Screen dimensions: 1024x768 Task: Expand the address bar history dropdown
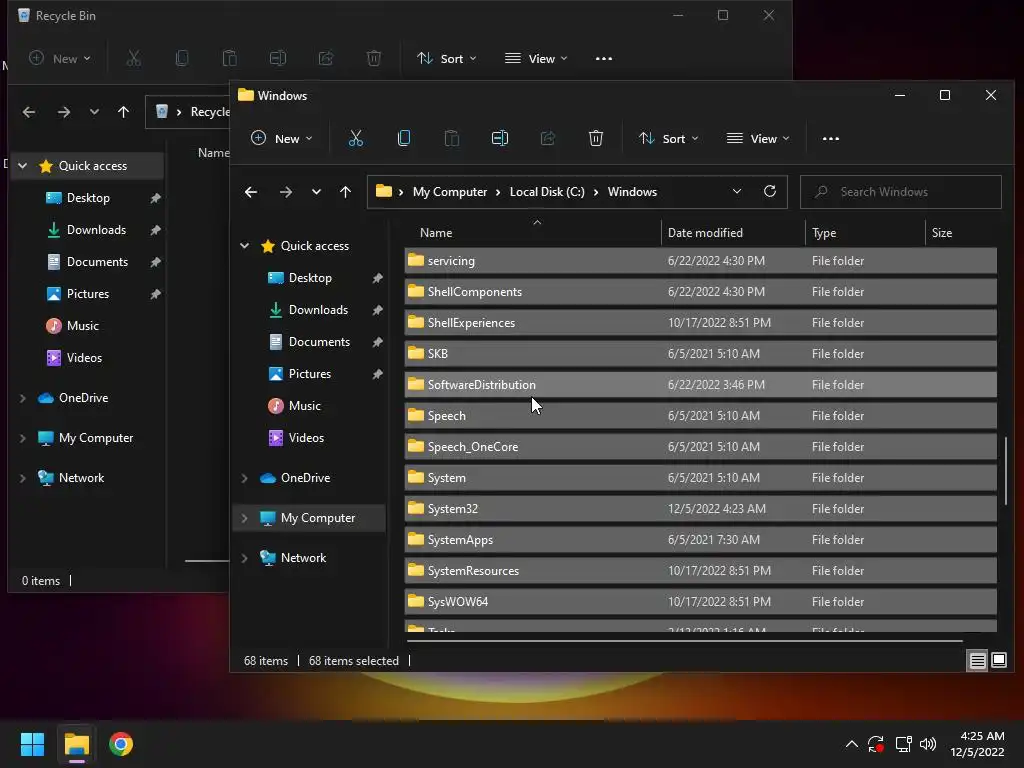point(737,191)
